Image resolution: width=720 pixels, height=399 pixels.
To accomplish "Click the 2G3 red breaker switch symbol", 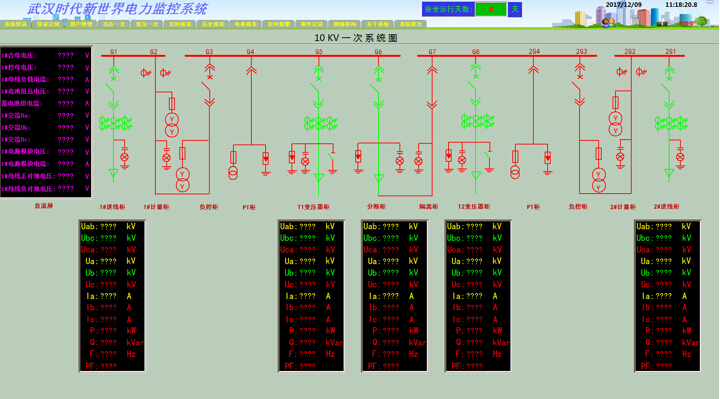I will click(577, 88).
